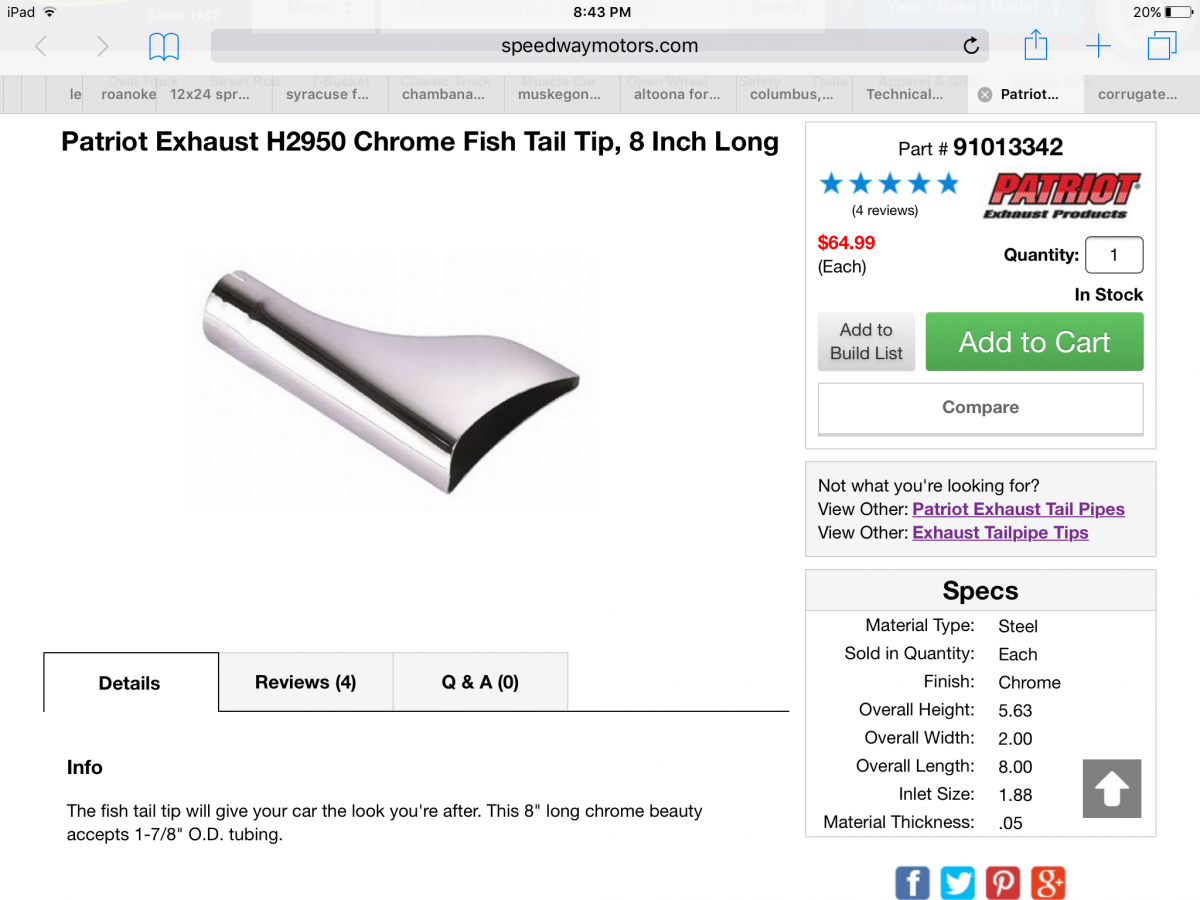Screen dimensions: 1200x900
Task: Click Add to Build List button
Action: click(866, 342)
